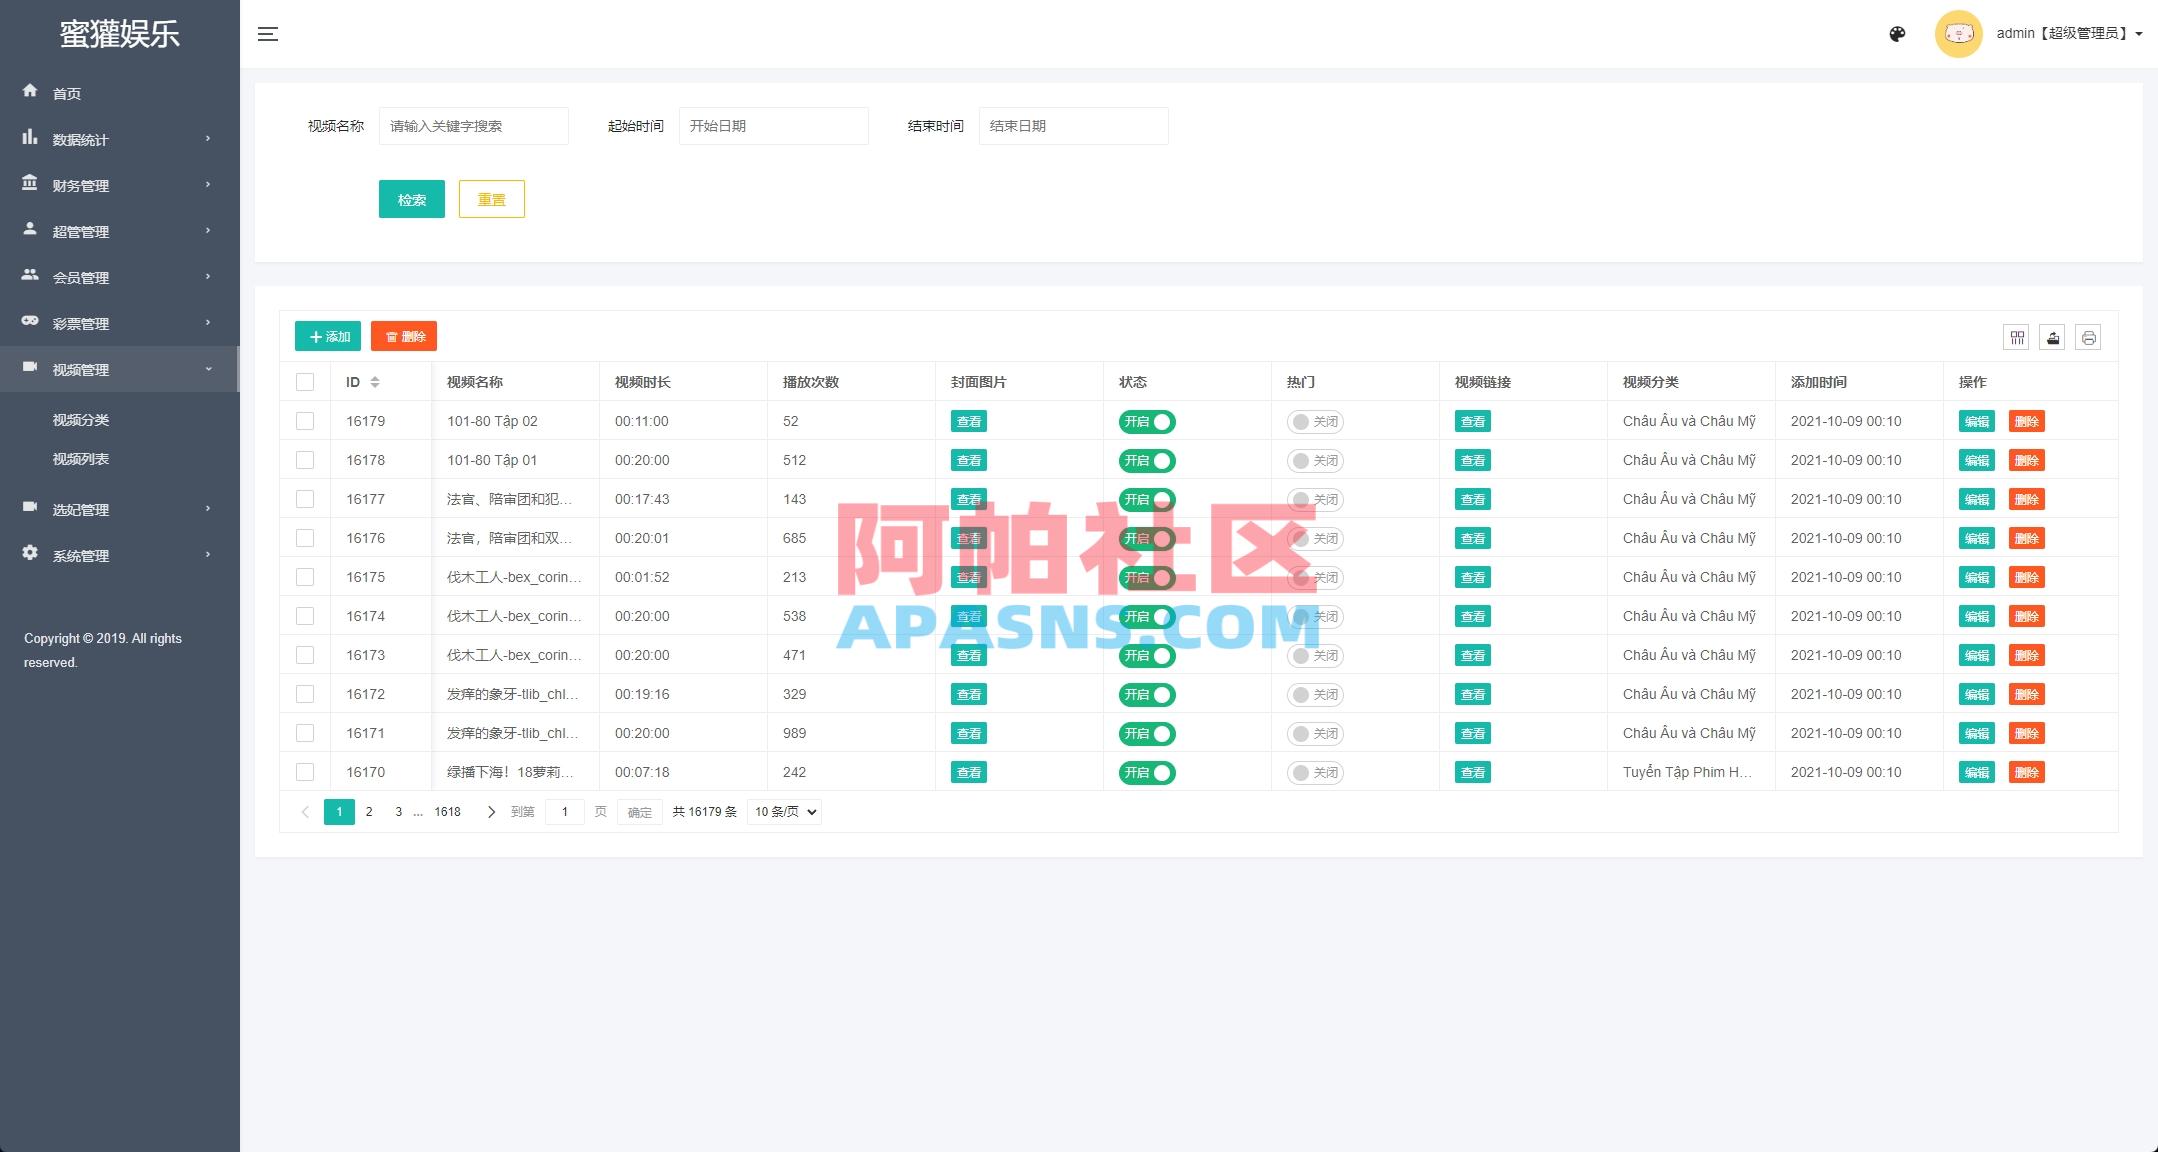
Task: Toggle off 开启 status for video 16179
Action: tap(1147, 421)
